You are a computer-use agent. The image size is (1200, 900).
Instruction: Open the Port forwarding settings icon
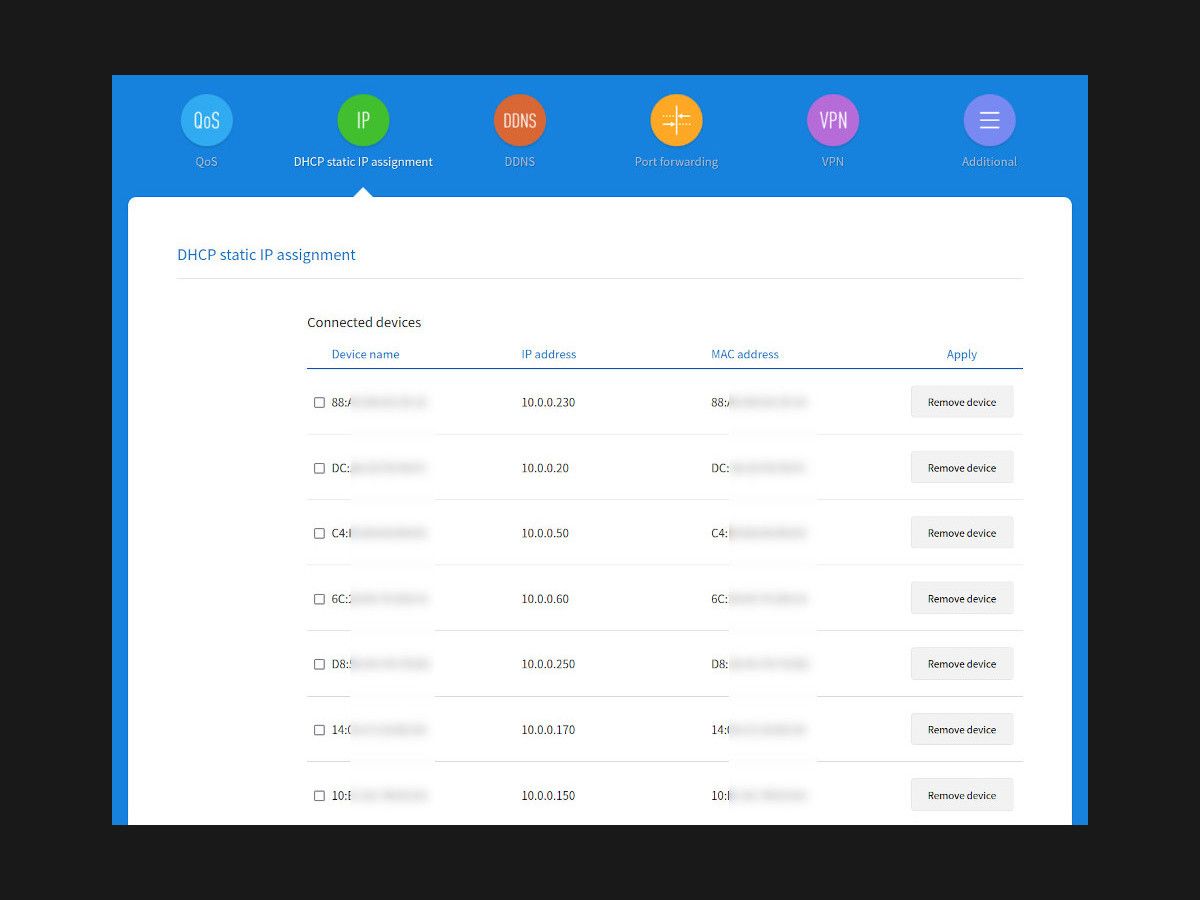(676, 118)
